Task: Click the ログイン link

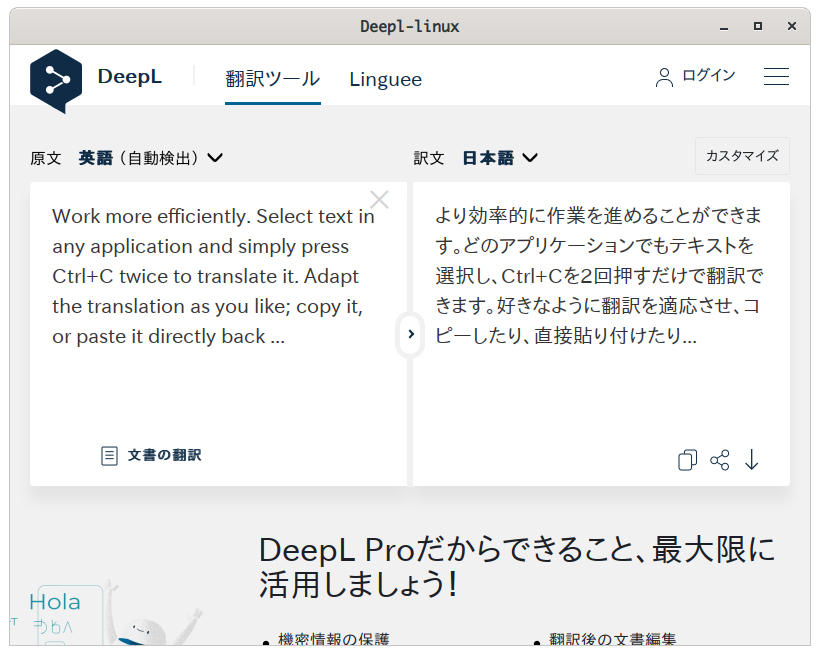Action: tap(709, 76)
